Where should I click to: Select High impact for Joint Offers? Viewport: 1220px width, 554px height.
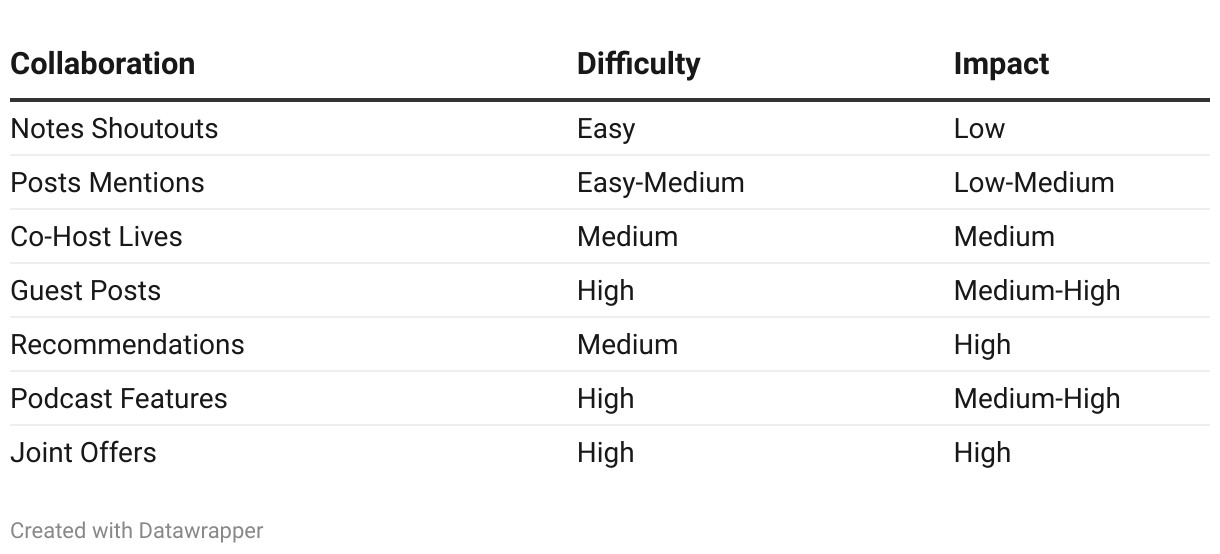pyautogui.click(x=981, y=453)
